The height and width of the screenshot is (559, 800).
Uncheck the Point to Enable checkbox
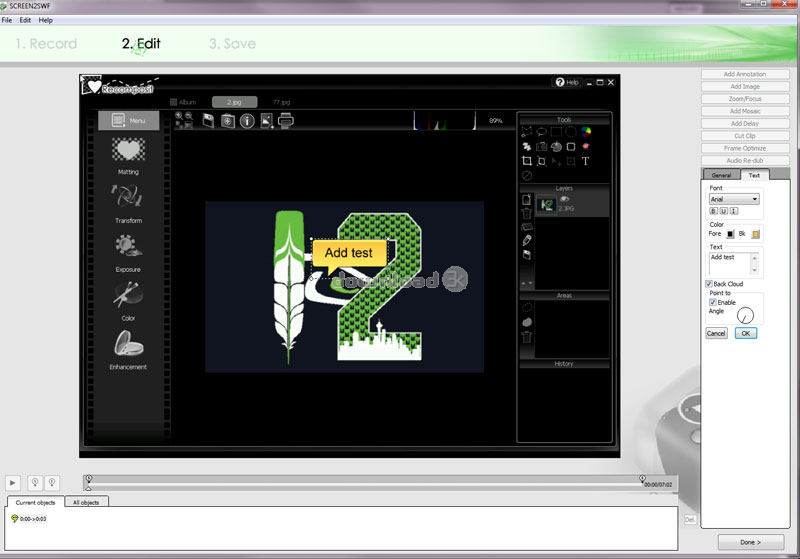pyautogui.click(x=712, y=302)
